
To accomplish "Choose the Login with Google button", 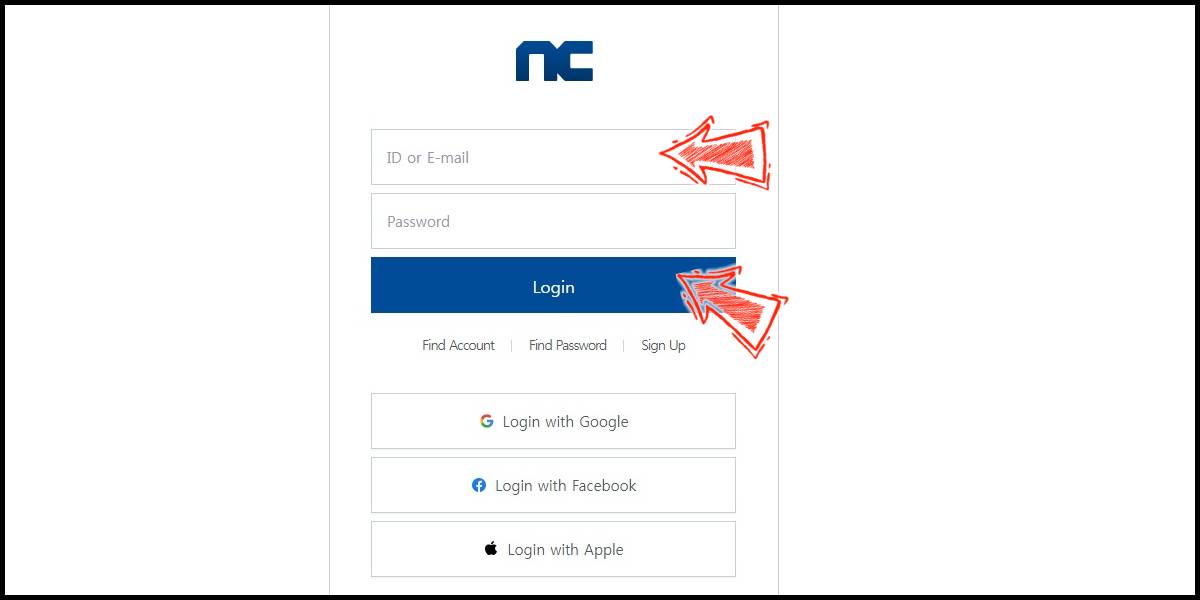I will 553,421.
